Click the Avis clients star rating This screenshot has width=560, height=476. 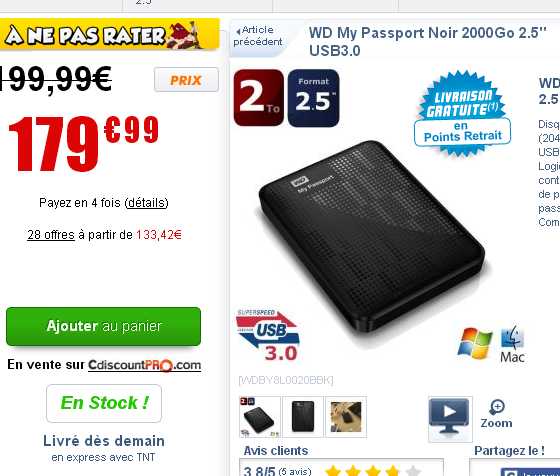(372, 470)
